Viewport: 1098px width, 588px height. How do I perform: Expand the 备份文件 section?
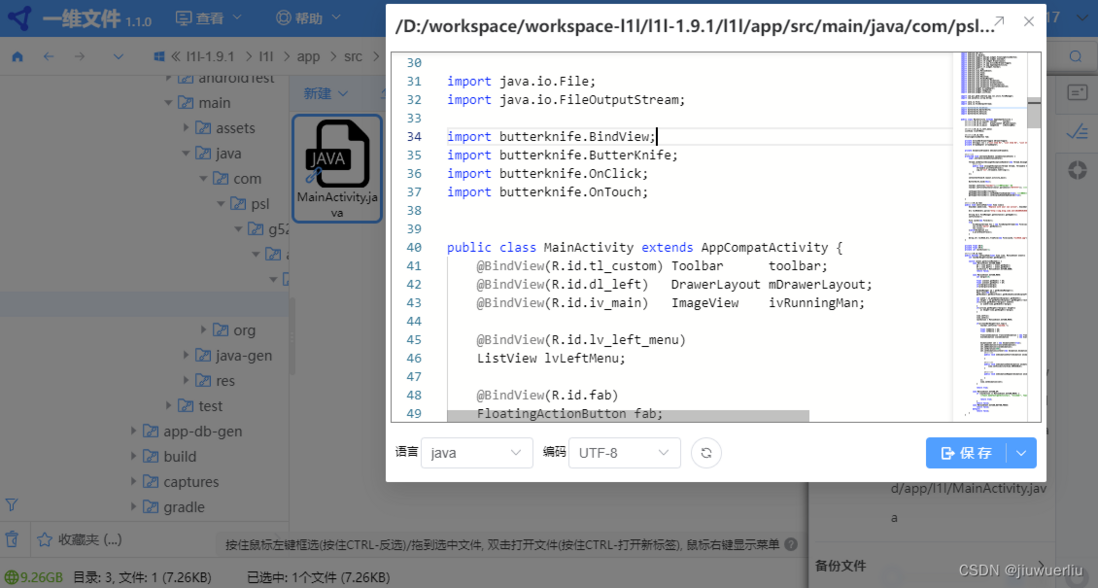coord(1041,566)
